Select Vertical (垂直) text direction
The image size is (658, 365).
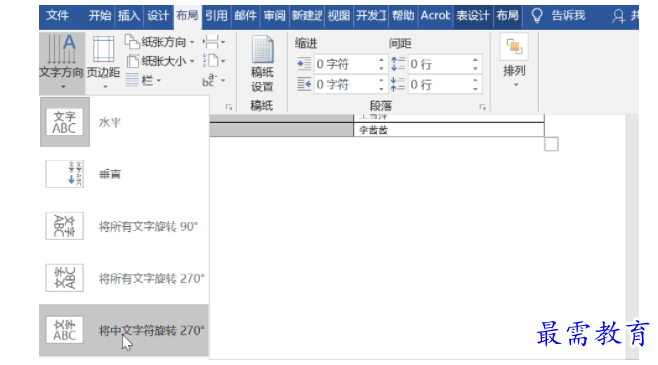[124, 174]
